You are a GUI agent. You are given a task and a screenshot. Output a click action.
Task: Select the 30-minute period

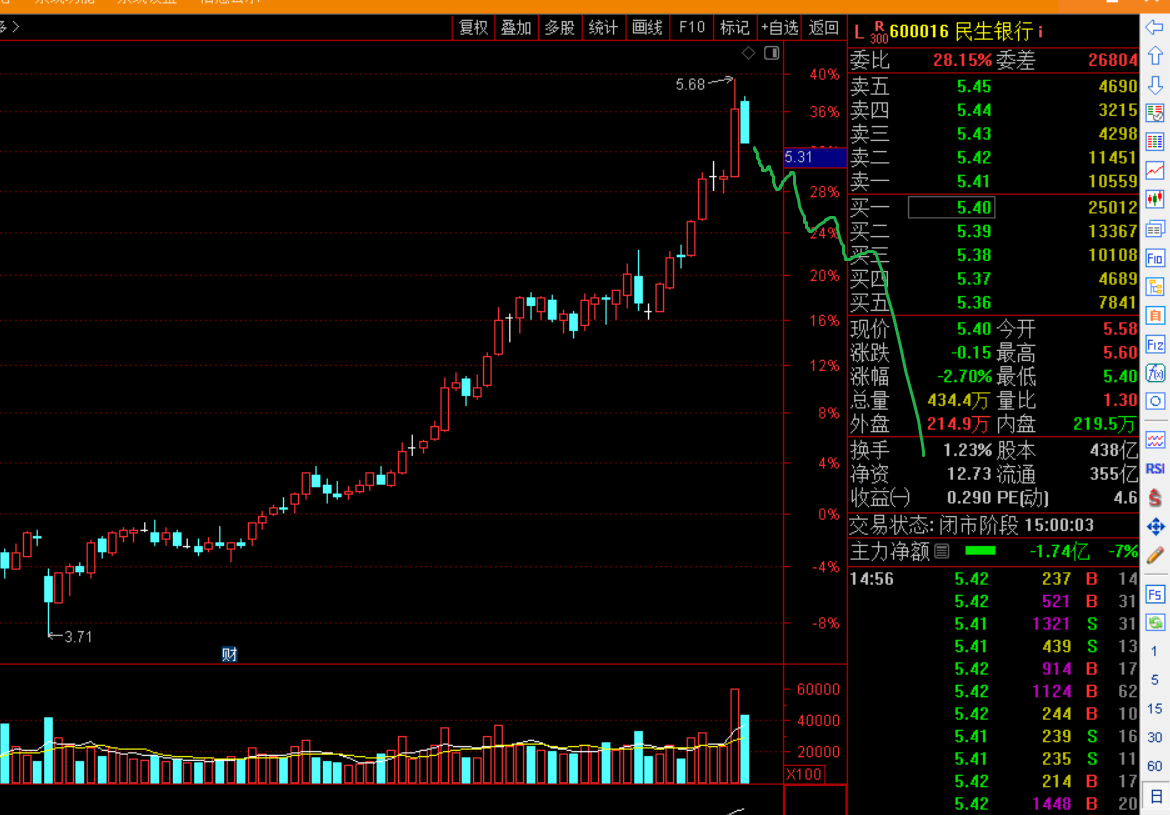click(1154, 737)
